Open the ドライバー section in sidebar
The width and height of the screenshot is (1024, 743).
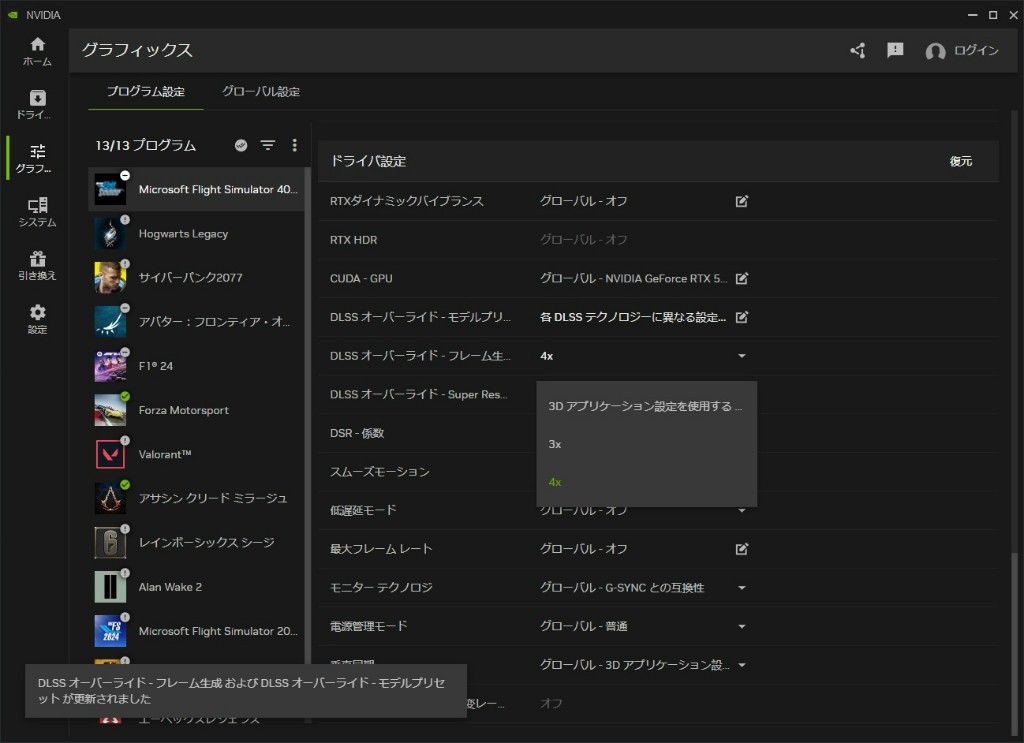(x=37, y=105)
